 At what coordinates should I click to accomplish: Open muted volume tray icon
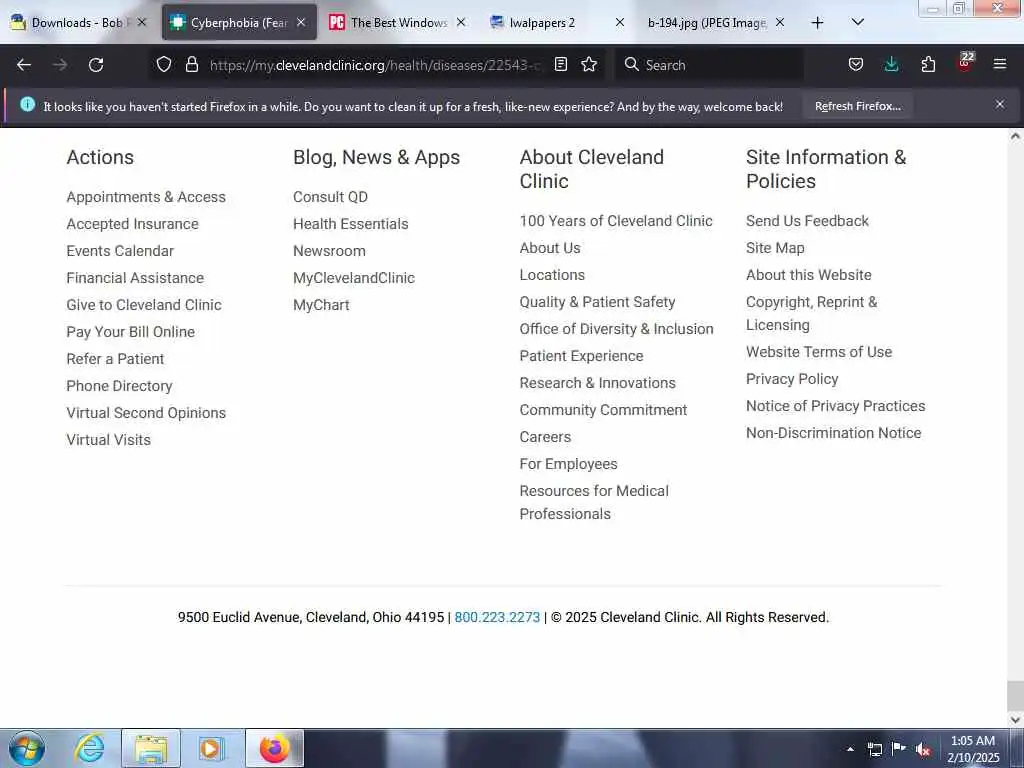pos(923,749)
